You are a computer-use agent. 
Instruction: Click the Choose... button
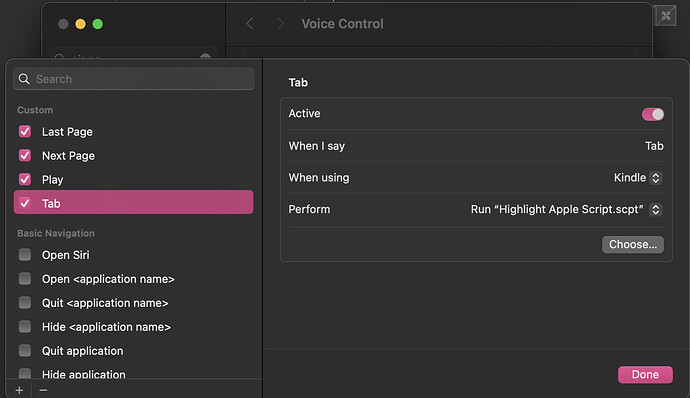tap(633, 244)
